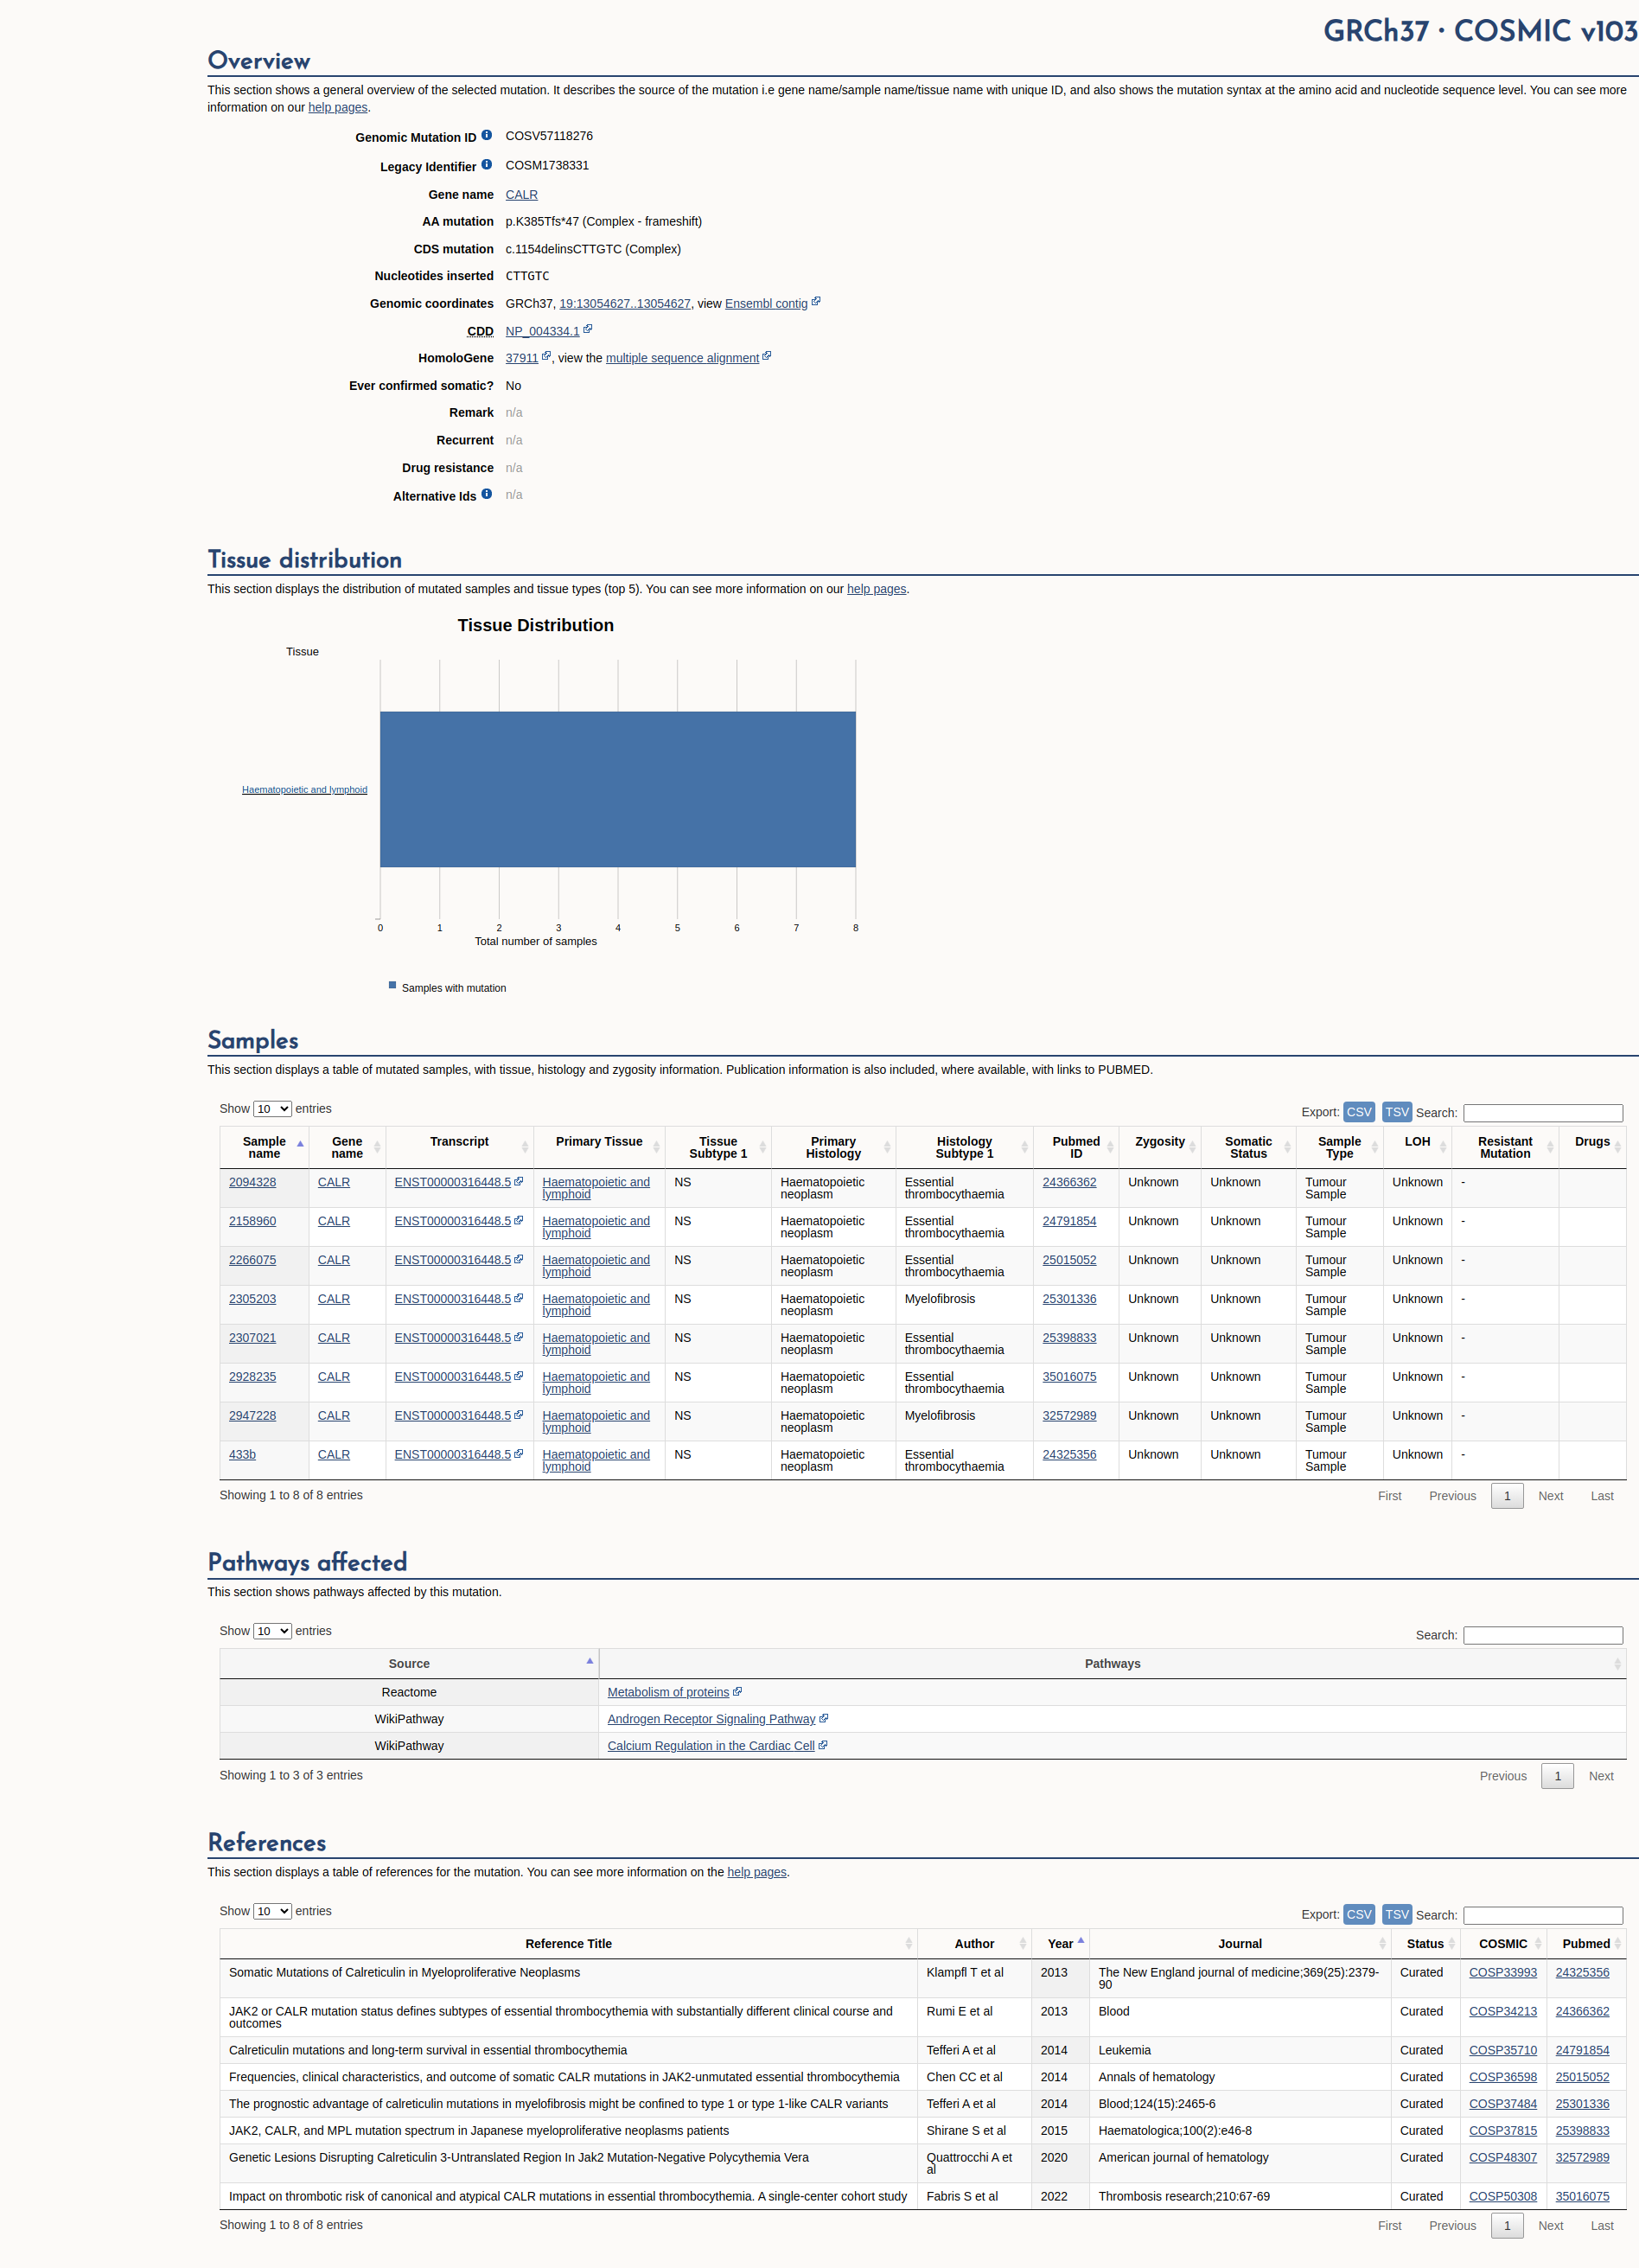The height and width of the screenshot is (2268, 1639).
Task: Click the Haematopoietic and lymphoid chart bar
Action: [x=618, y=790]
